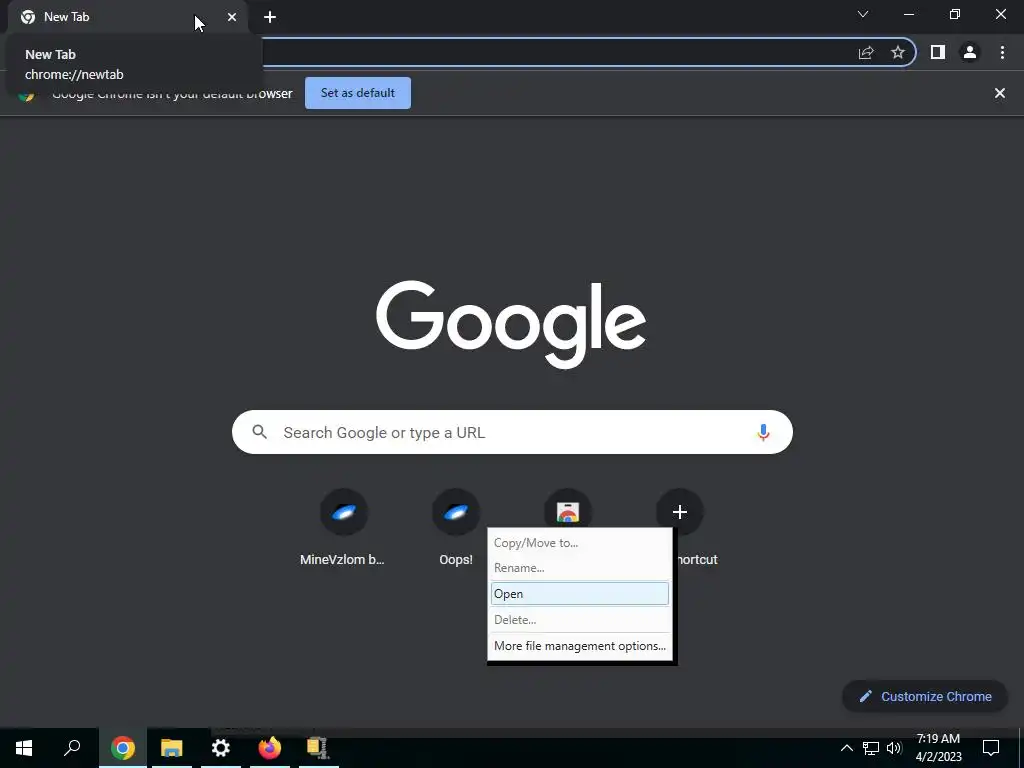Open a new tab with the plus button

(x=270, y=17)
